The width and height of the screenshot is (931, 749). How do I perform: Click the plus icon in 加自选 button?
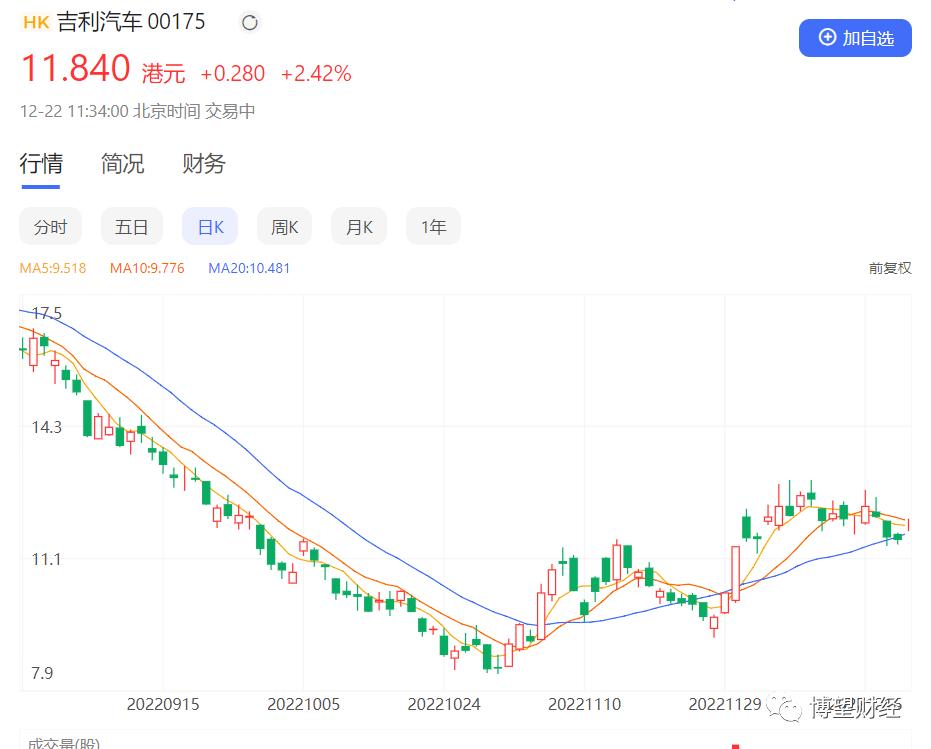pyautogui.click(x=827, y=37)
